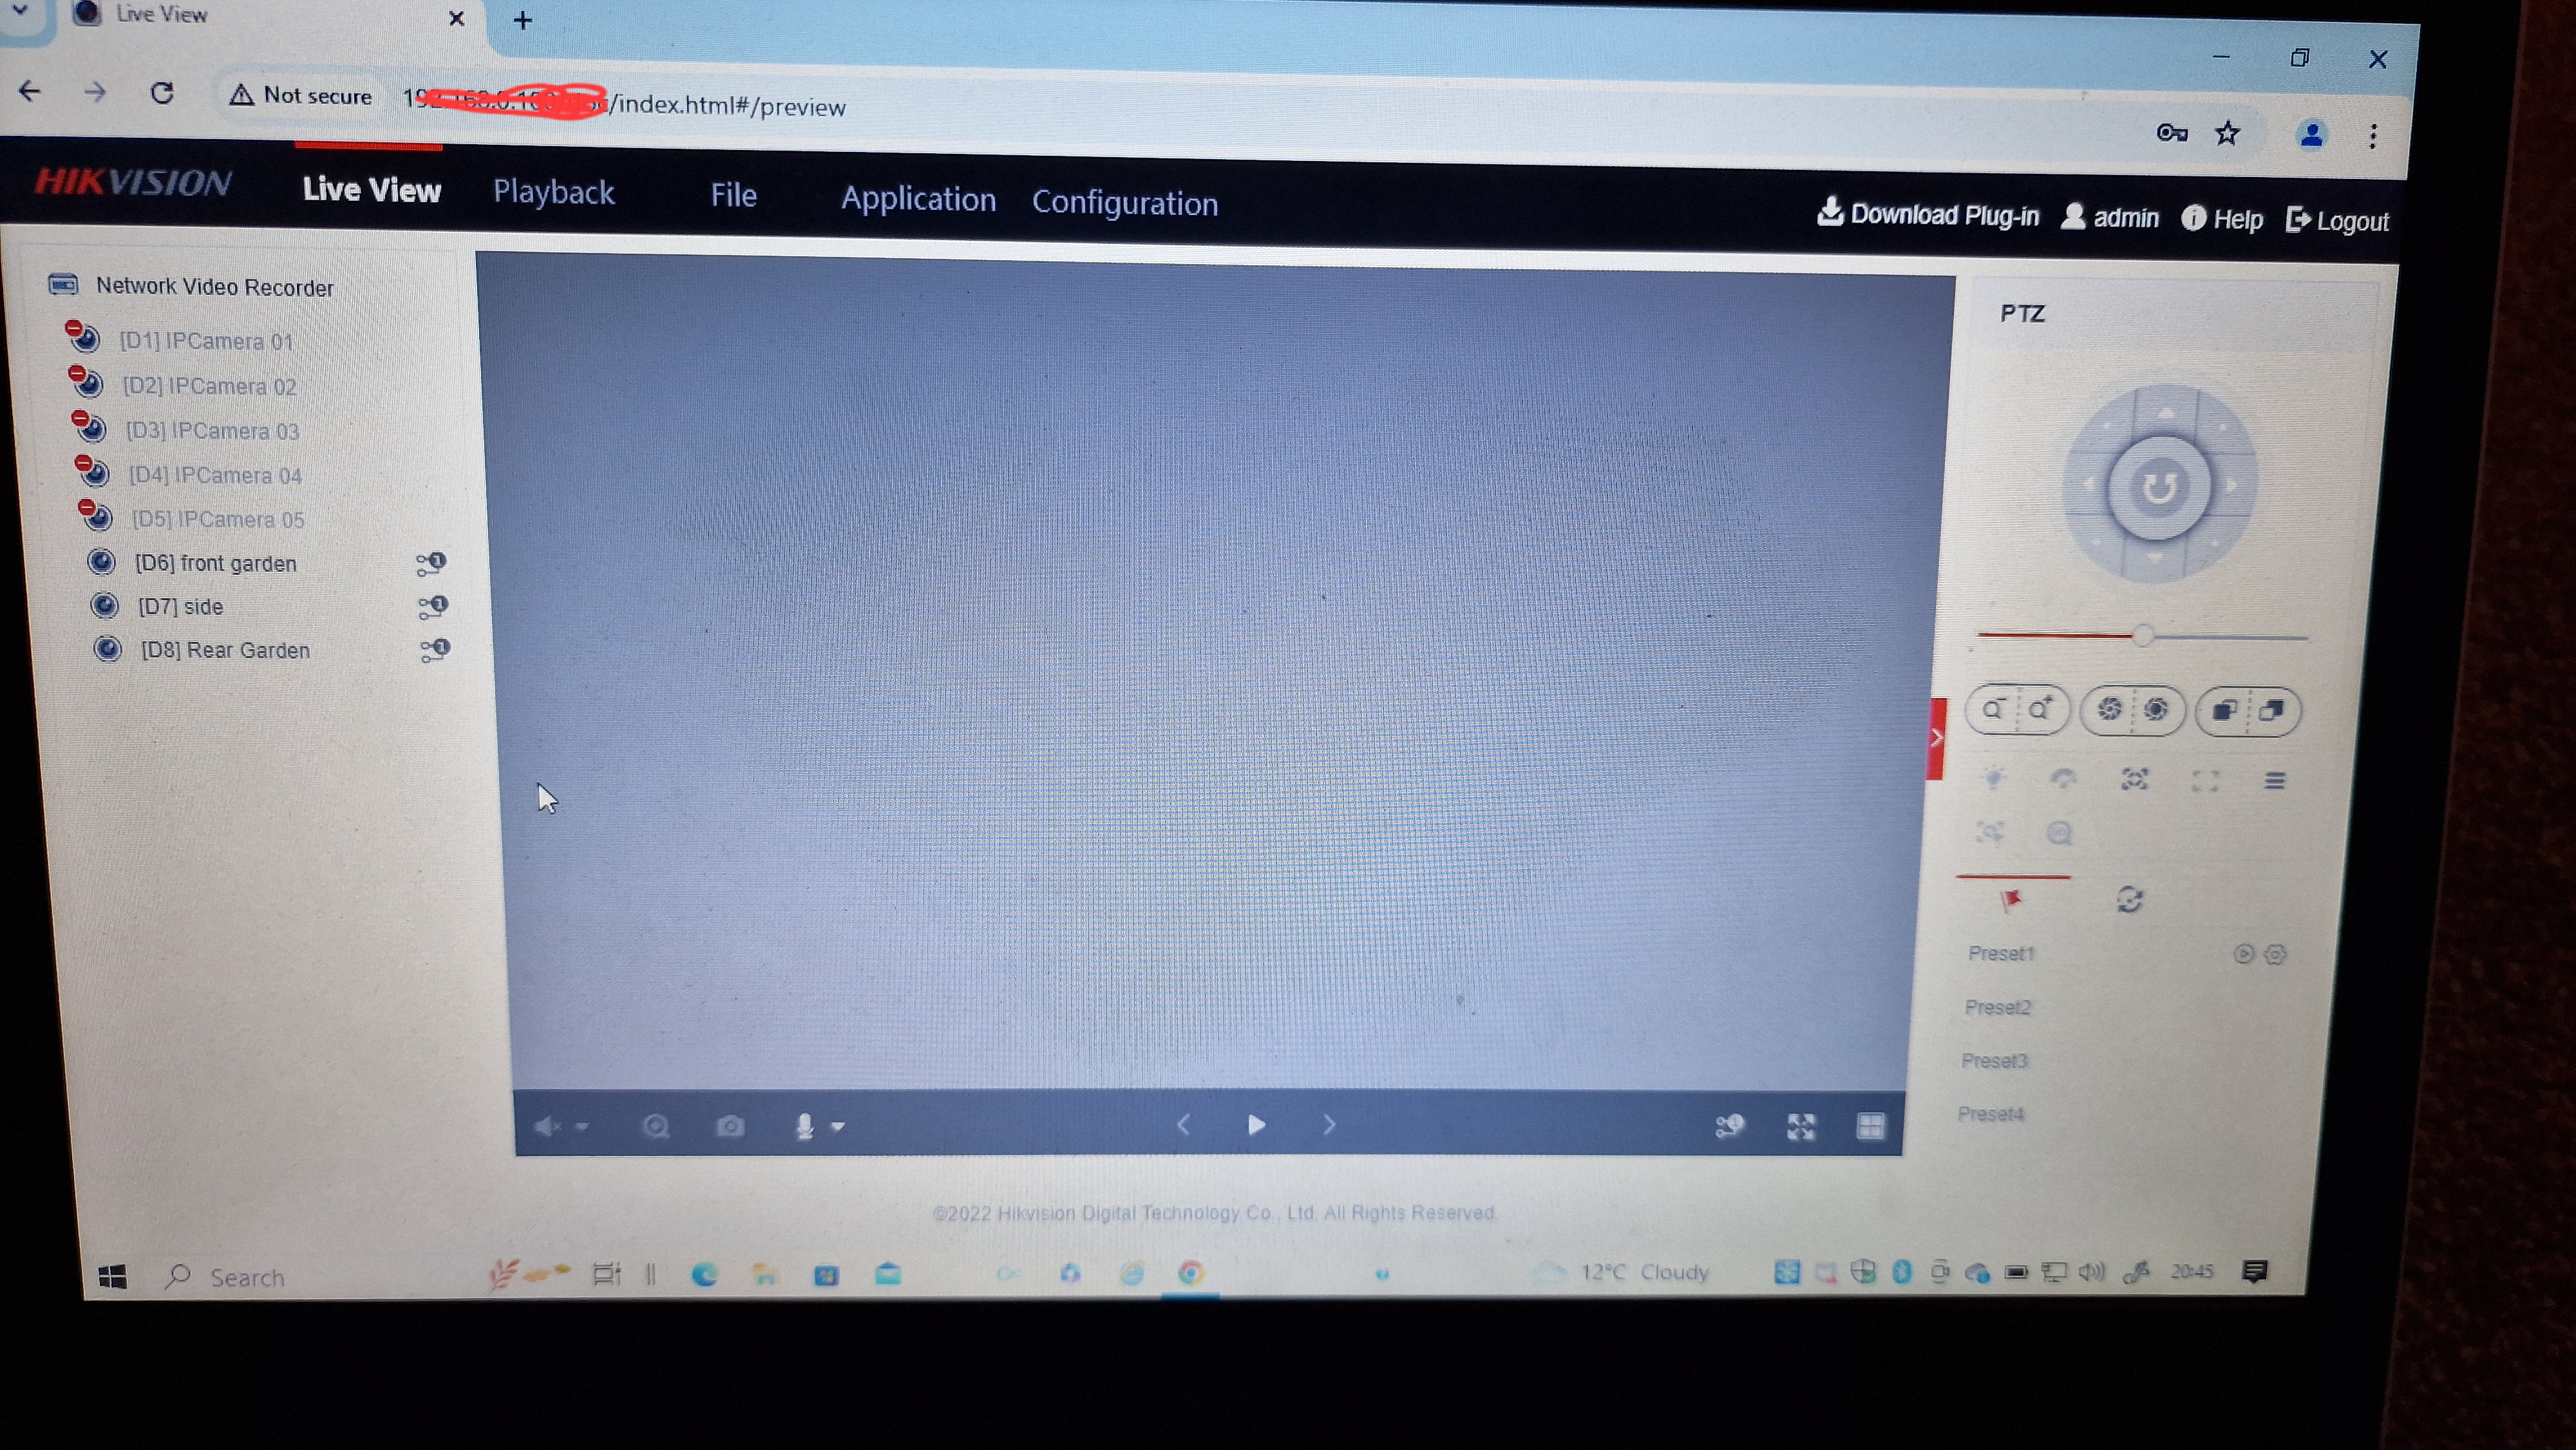The image size is (2576, 1450).
Task: Click auto-scan center button on PTZ wheel
Action: click(x=2158, y=488)
